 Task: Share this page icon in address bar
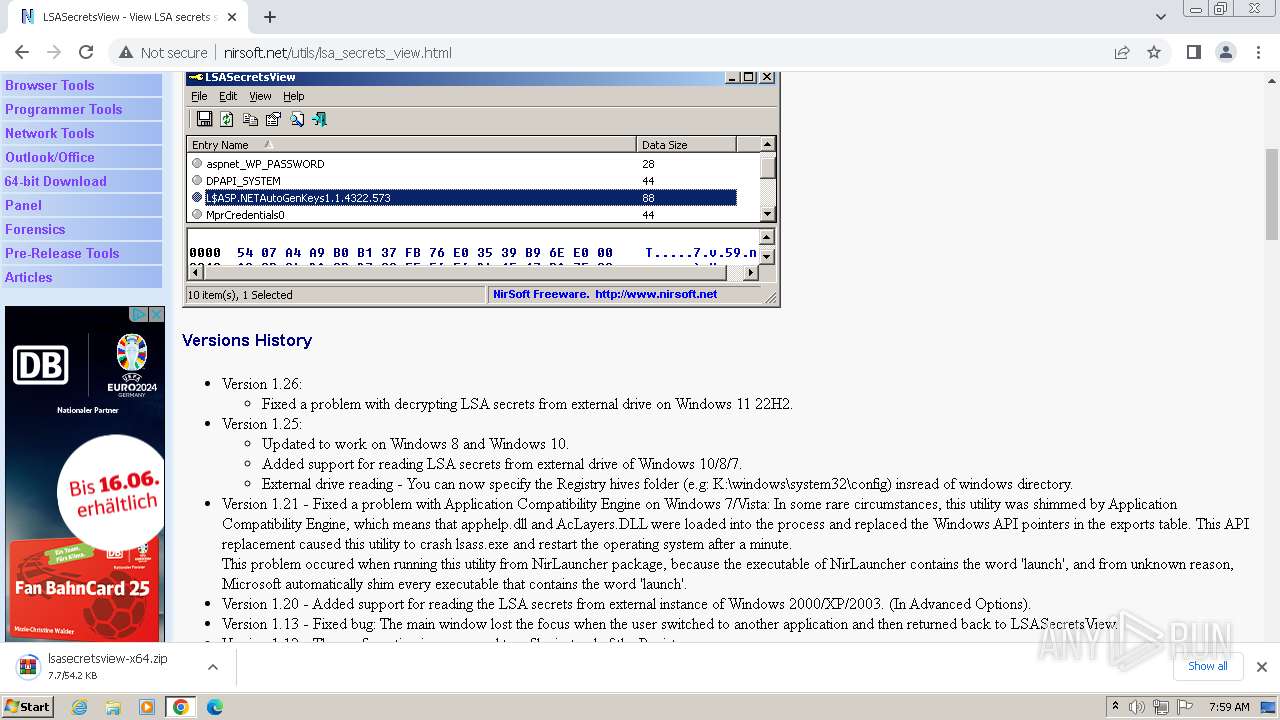click(x=1122, y=53)
